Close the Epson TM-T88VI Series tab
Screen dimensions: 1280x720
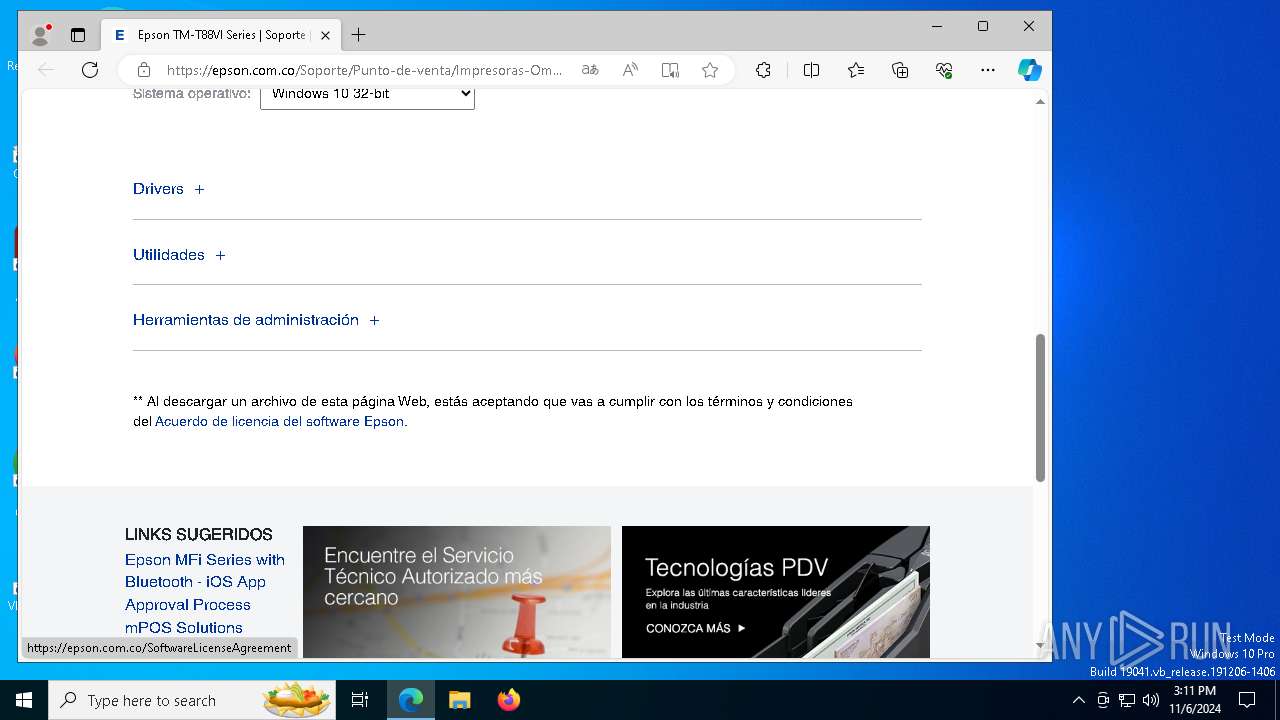tap(325, 35)
